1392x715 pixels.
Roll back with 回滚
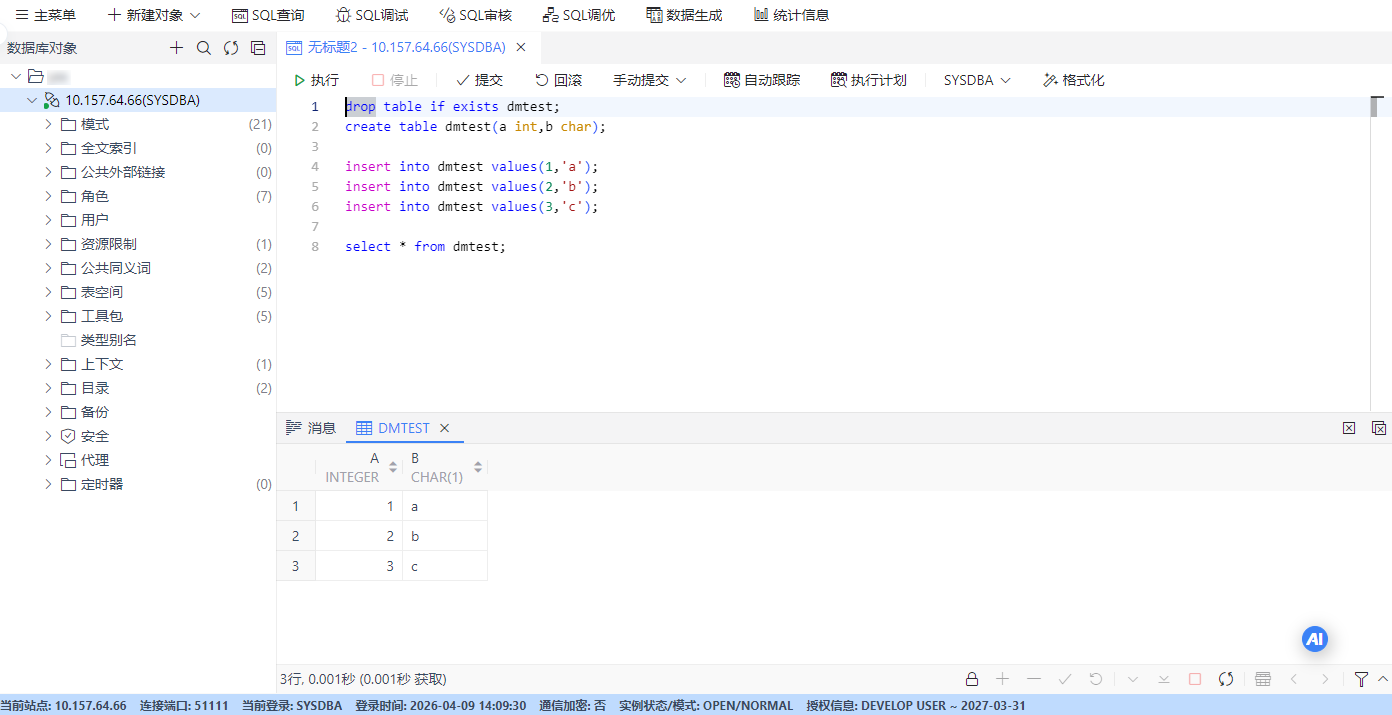[x=558, y=80]
